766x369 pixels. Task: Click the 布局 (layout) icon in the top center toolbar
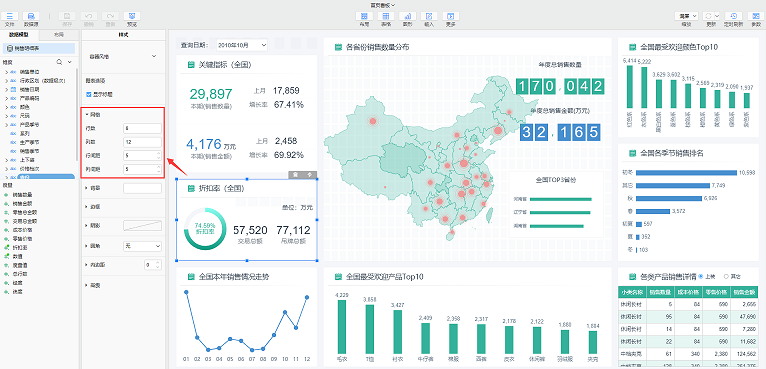click(363, 16)
